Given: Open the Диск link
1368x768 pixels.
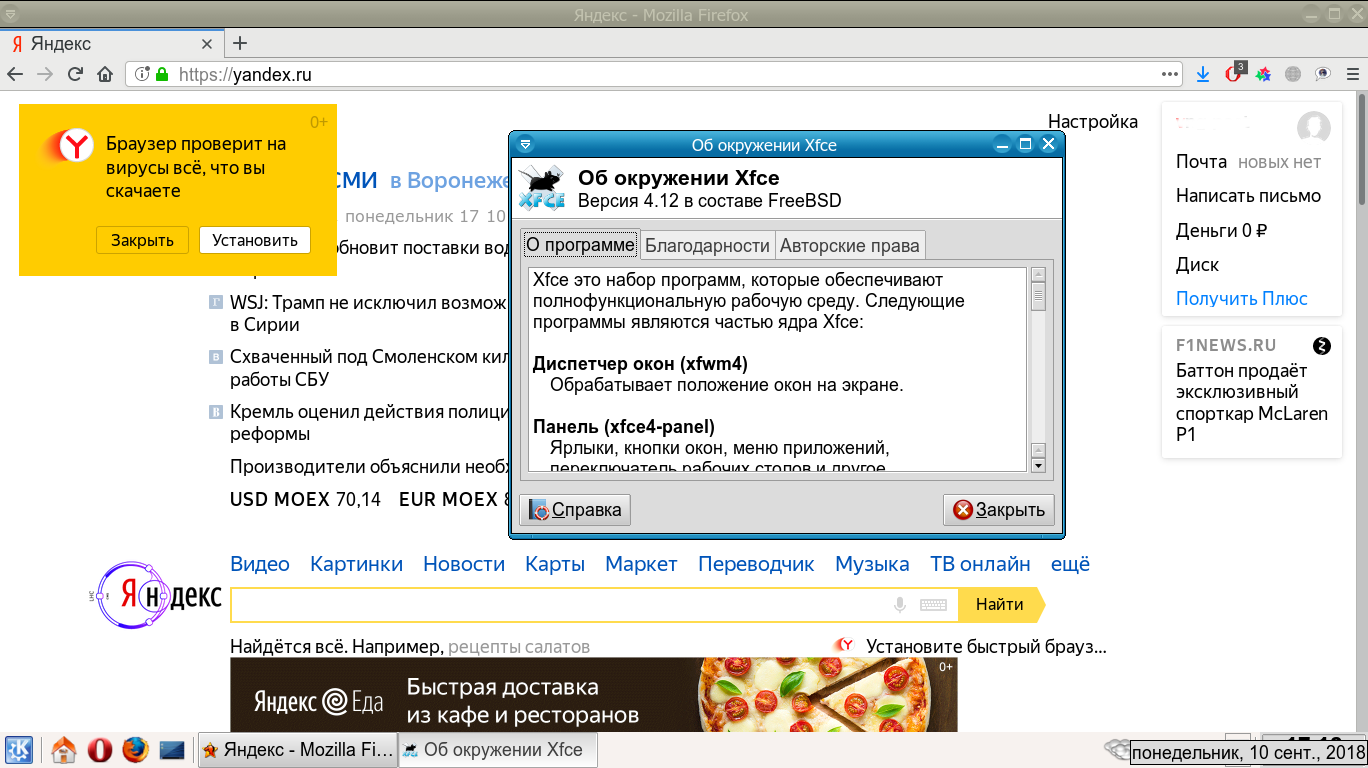Looking at the screenshot, I should pyautogui.click(x=1197, y=265).
